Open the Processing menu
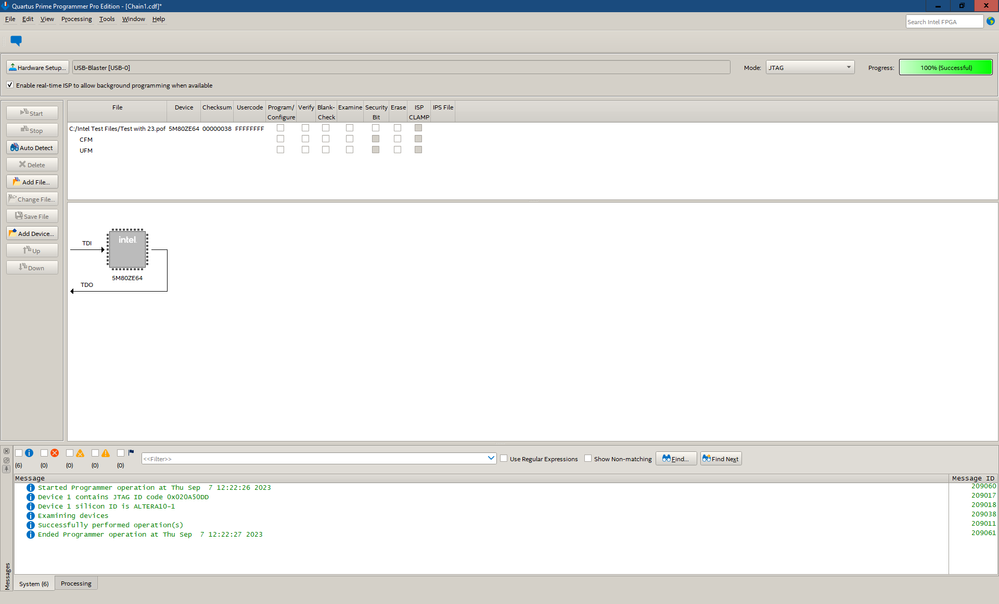The width and height of the screenshot is (999, 604). click(x=76, y=19)
